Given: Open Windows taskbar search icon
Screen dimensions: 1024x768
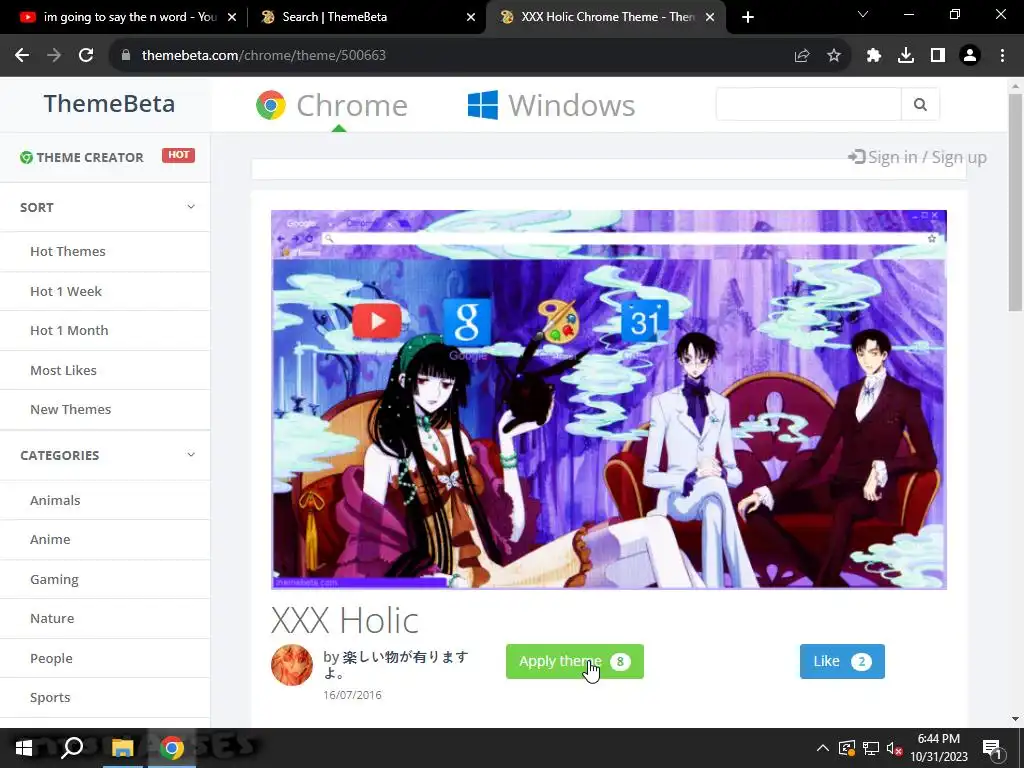Looking at the screenshot, I should point(72,748).
